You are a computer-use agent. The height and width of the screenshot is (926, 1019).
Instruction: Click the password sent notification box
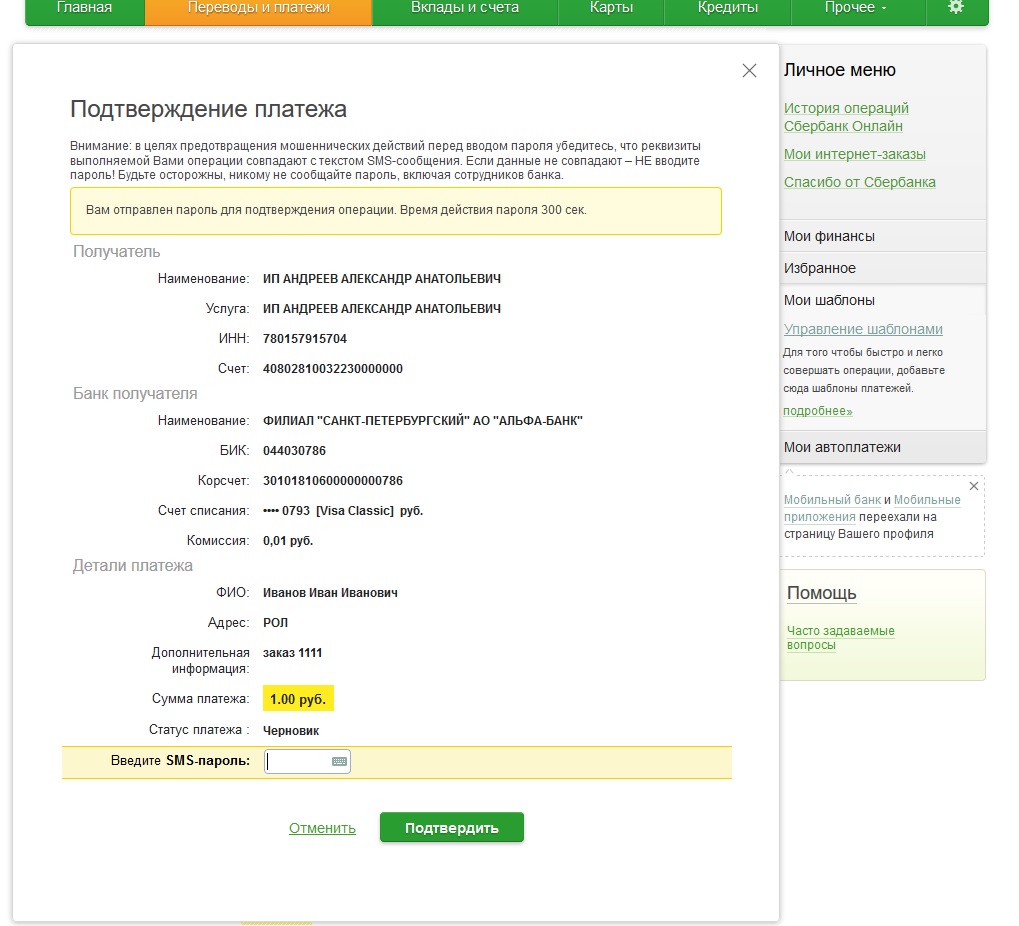click(396, 211)
